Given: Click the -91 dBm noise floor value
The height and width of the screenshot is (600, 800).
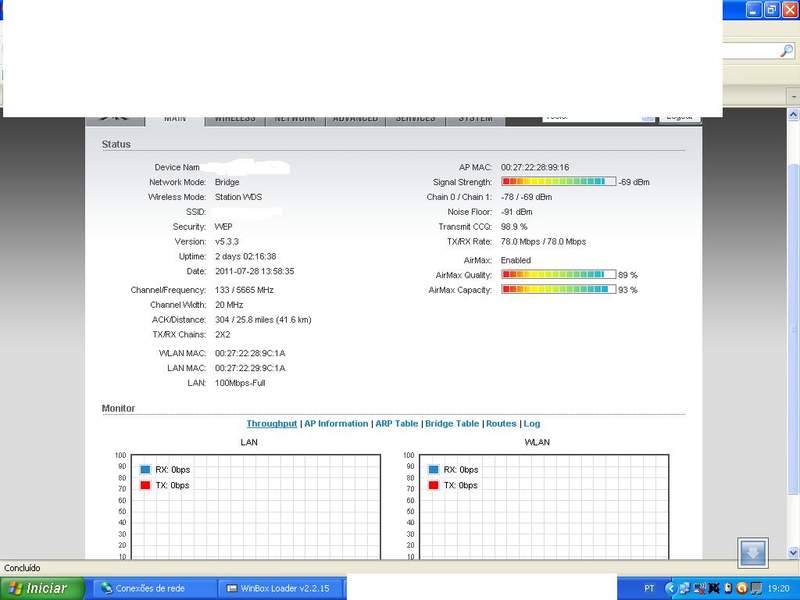Looking at the screenshot, I should pyautogui.click(x=516, y=212).
